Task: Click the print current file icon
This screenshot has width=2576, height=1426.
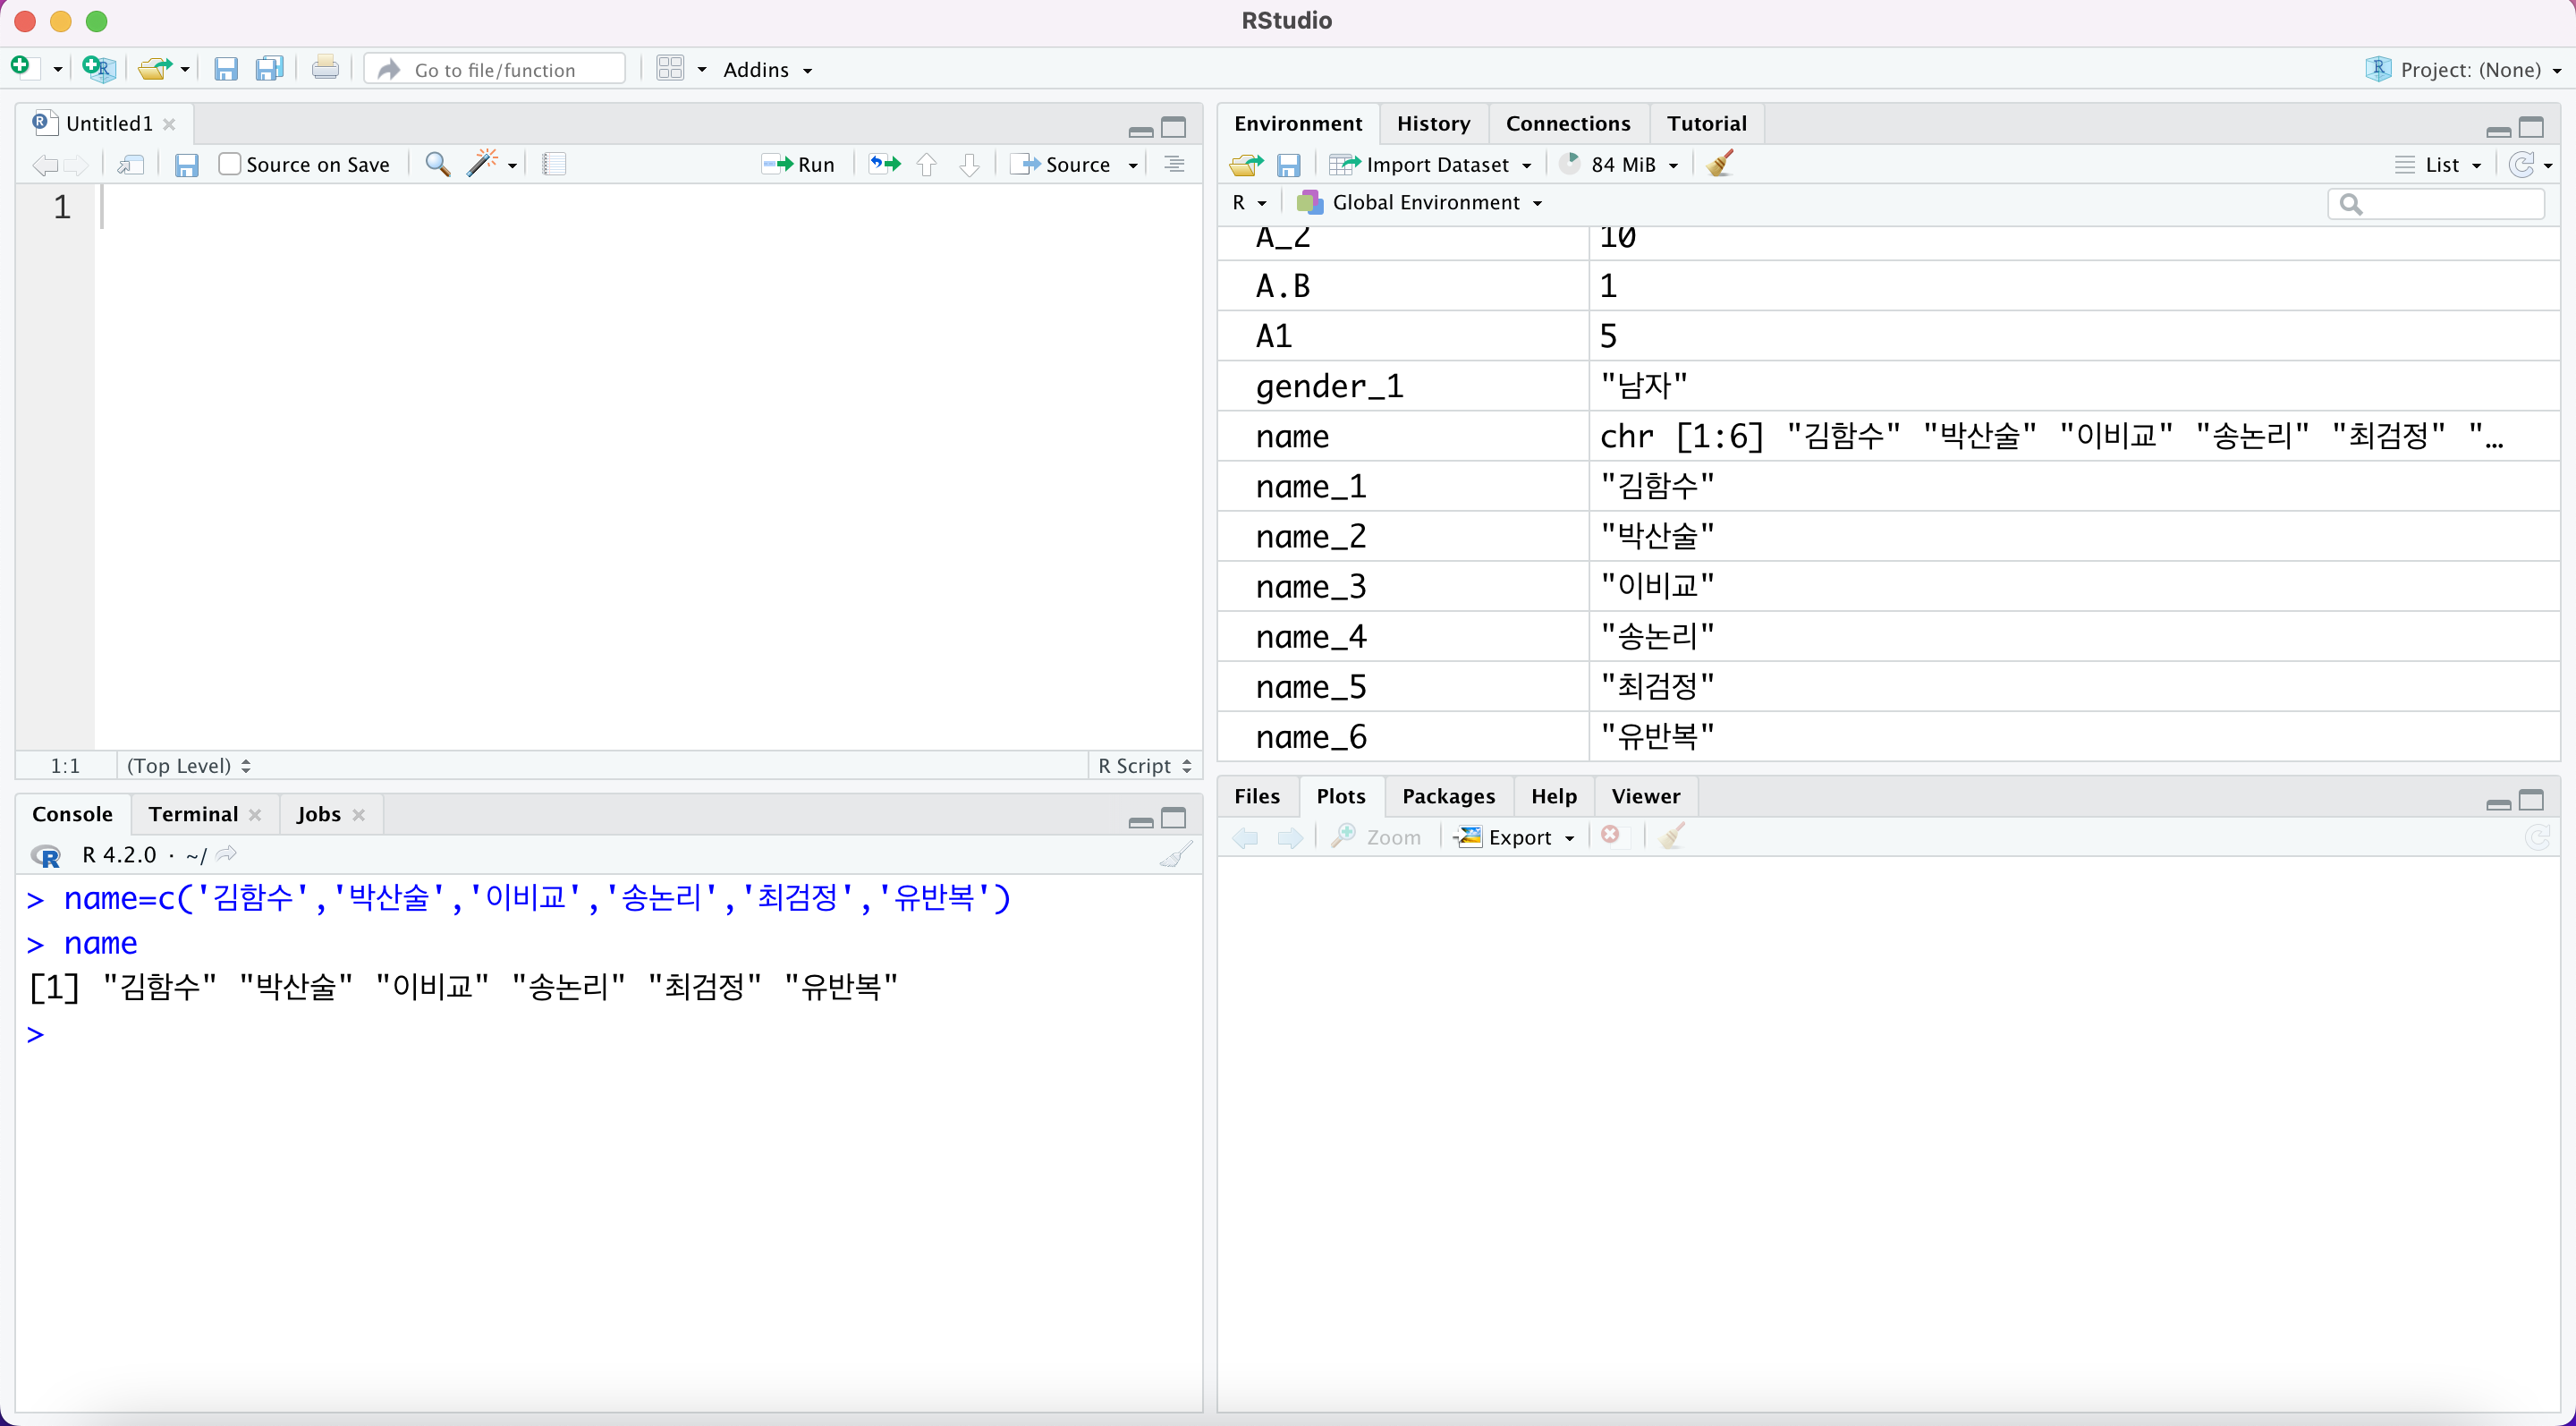Action: tap(325, 69)
